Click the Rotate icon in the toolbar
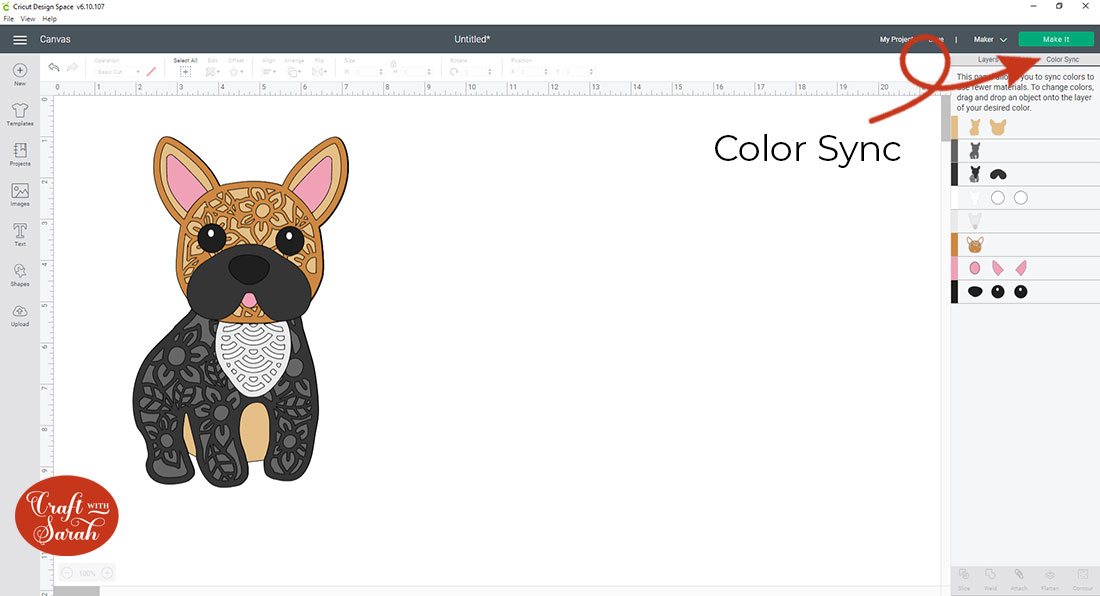This screenshot has width=1100, height=596. 454,72
